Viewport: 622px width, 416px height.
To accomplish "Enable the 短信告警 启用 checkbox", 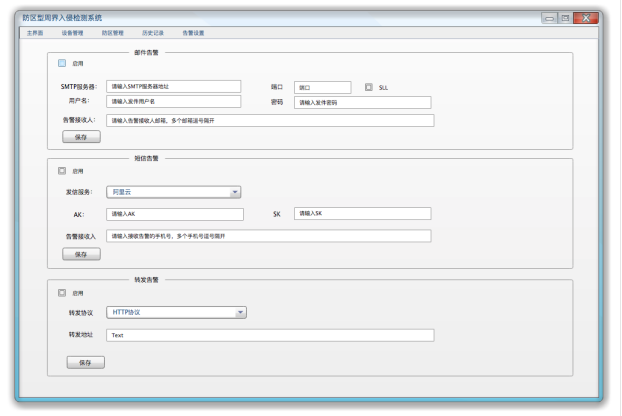I will [62, 170].
